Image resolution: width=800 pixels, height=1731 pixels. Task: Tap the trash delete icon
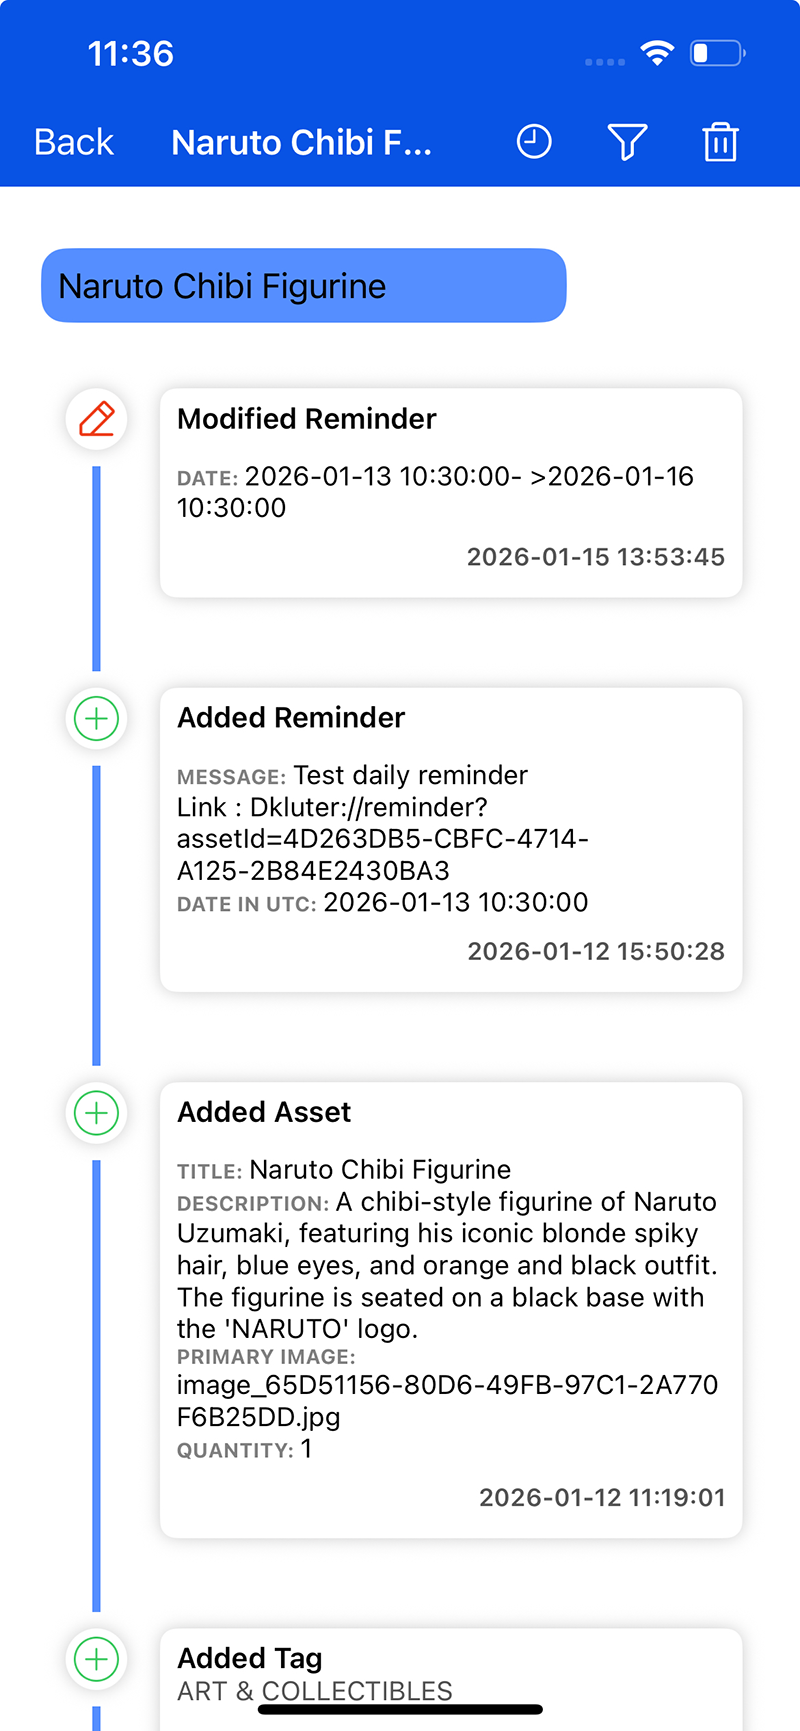click(720, 142)
